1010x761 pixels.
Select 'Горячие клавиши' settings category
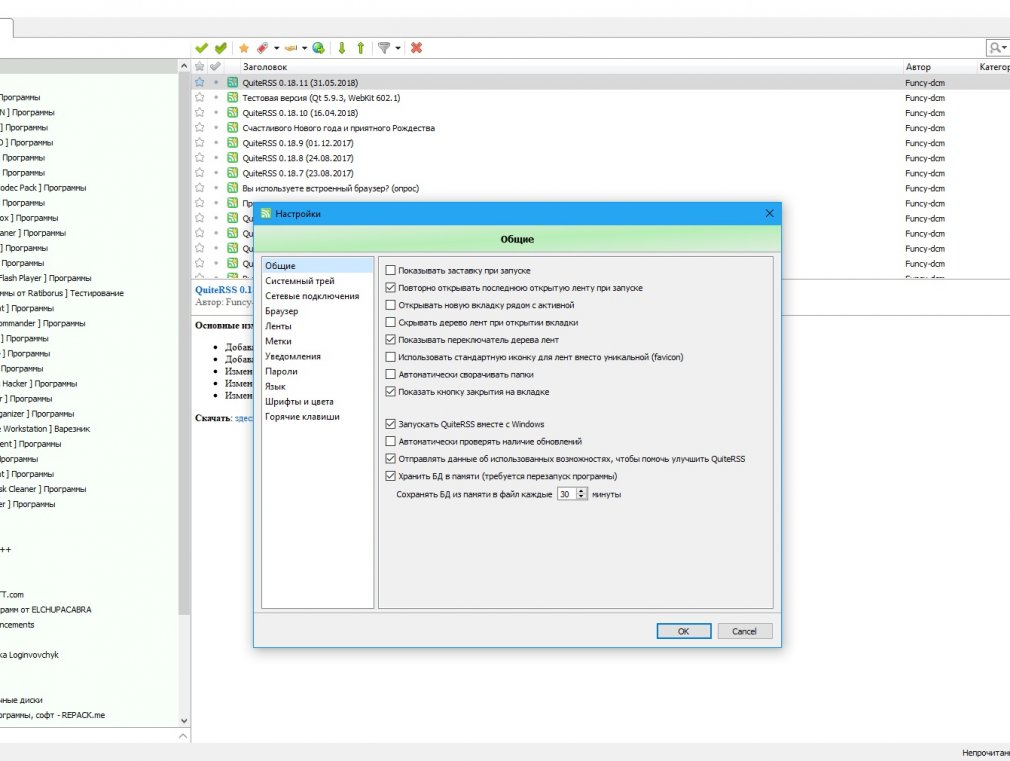click(x=302, y=416)
